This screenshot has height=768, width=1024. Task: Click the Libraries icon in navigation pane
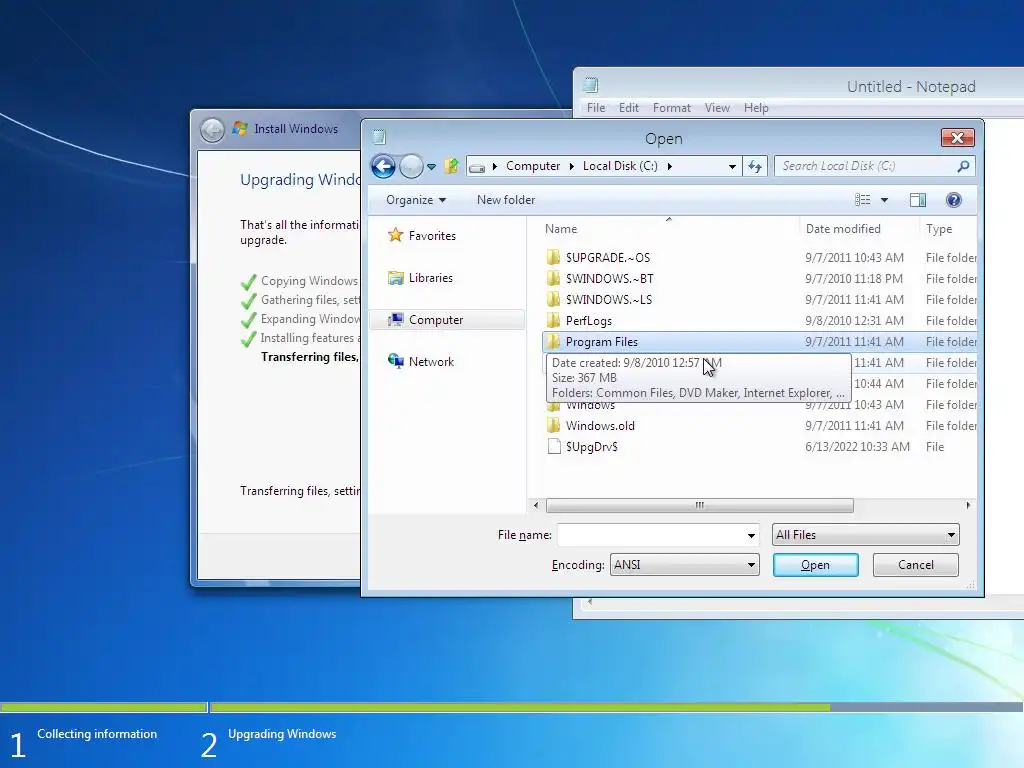tap(396, 278)
